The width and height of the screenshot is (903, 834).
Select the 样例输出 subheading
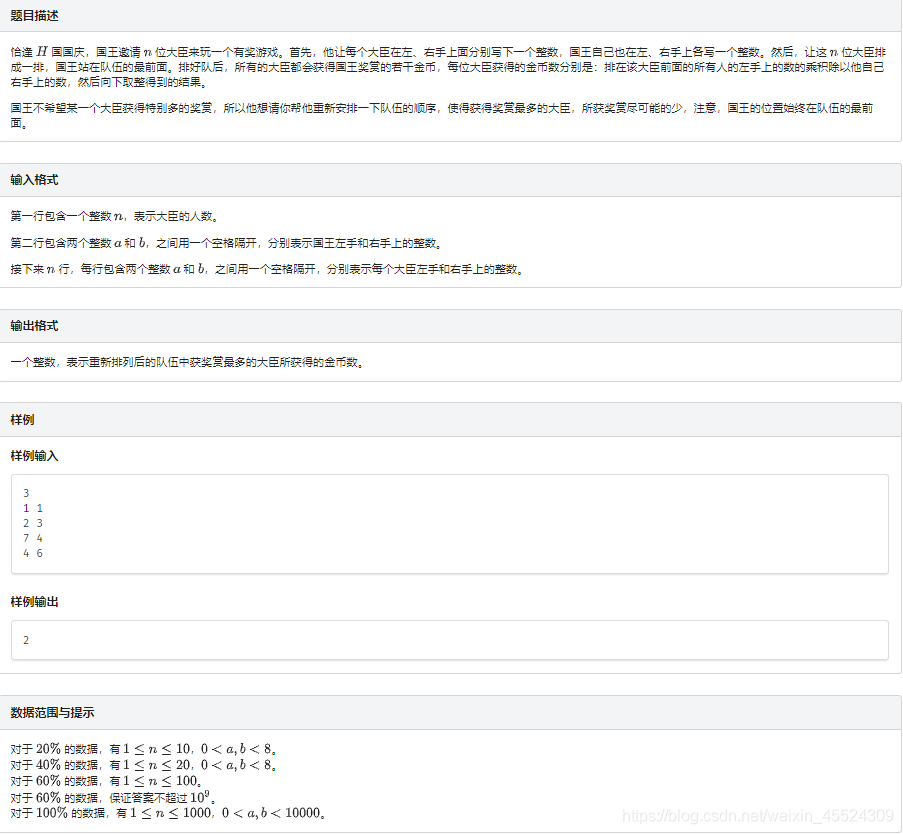point(35,602)
